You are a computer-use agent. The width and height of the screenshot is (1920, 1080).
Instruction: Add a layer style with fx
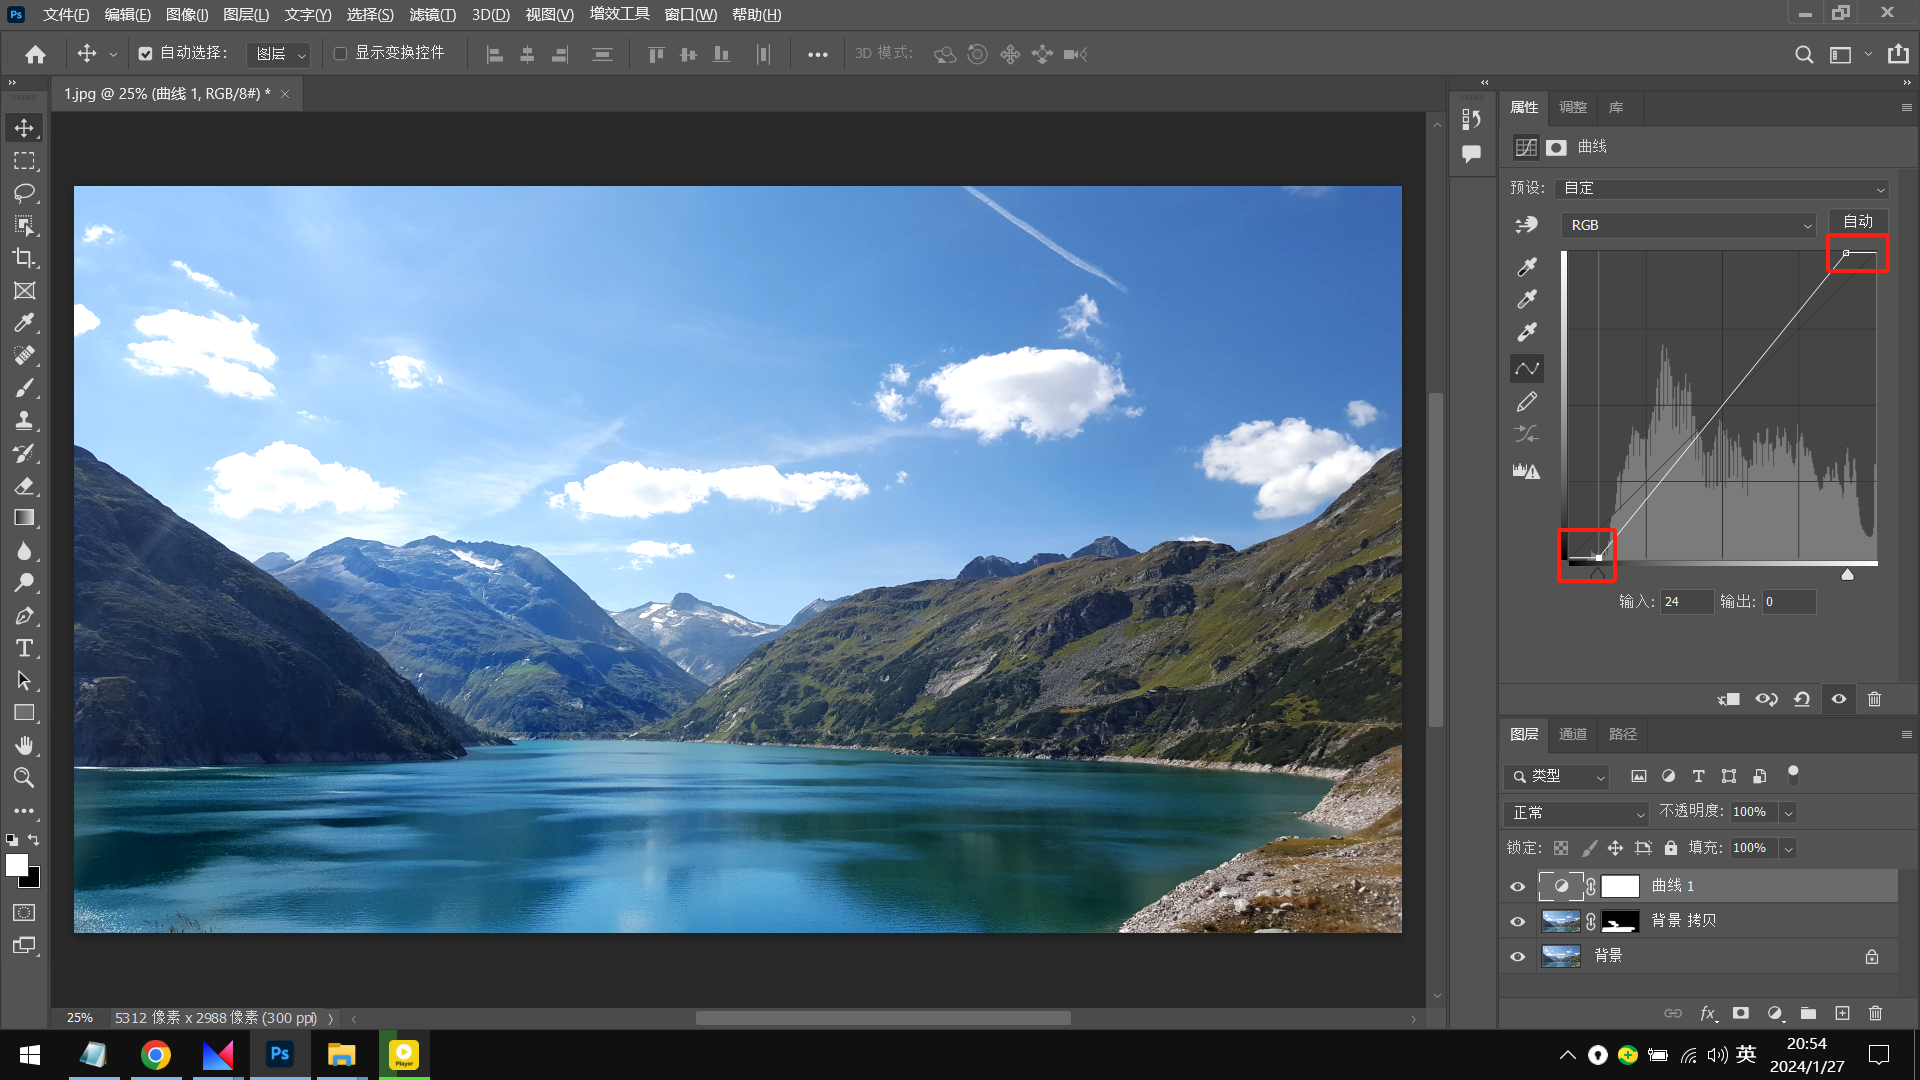pos(1709,1013)
